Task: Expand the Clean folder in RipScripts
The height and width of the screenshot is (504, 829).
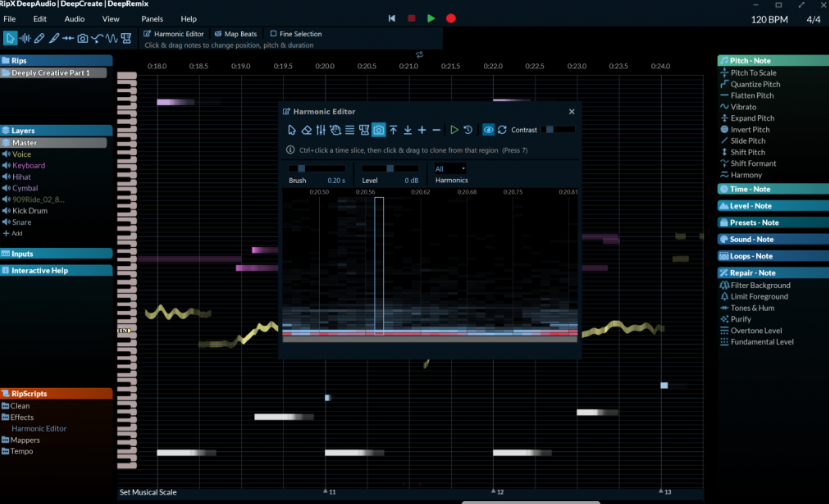Action: pyautogui.click(x=15, y=406)
